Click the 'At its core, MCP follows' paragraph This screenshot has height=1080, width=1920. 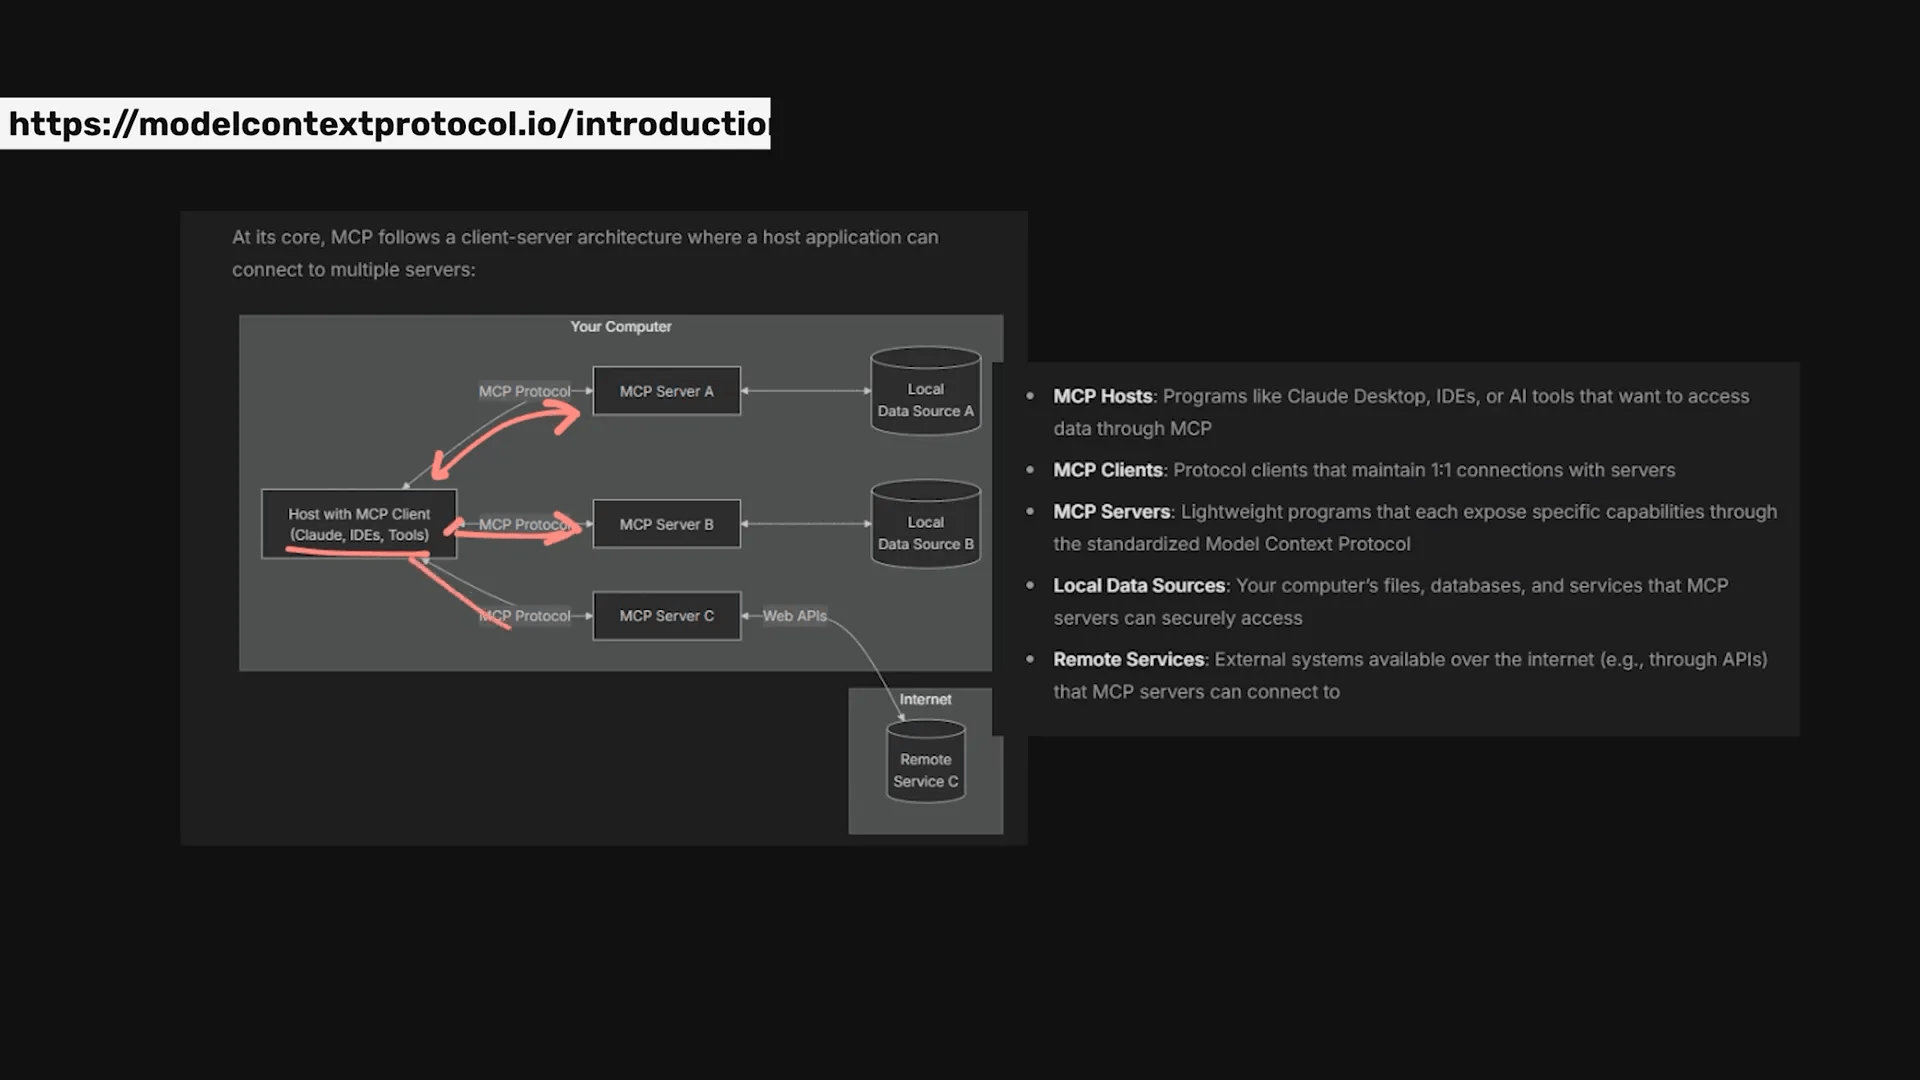[585, 253]
